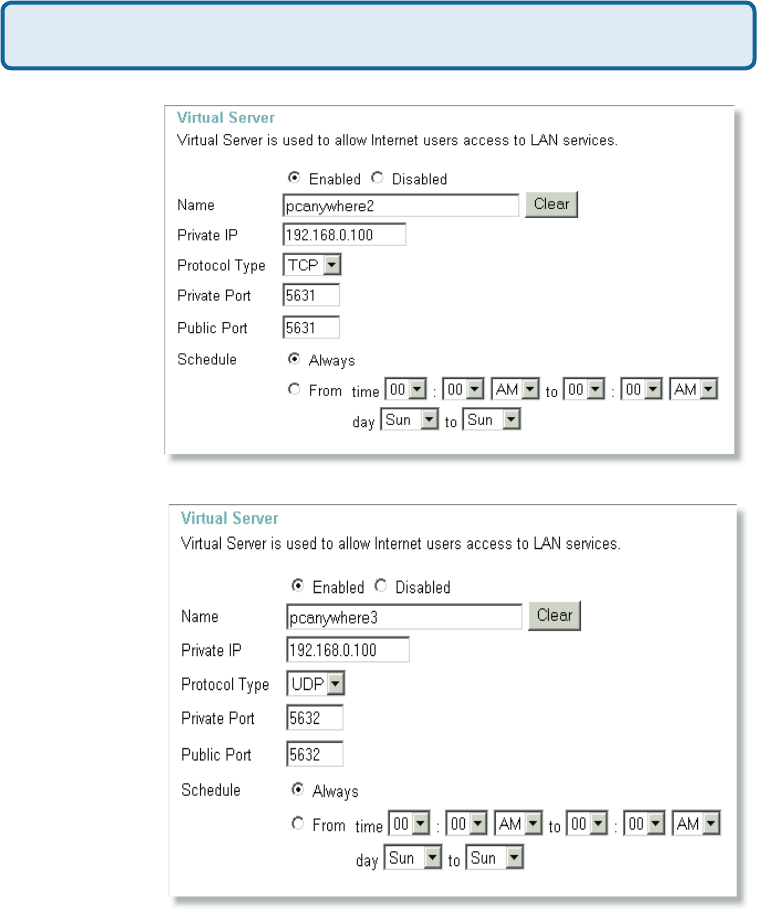Open start day dropdown in pcanywhere2 schedule
This screenshot has width=760, height=918.
pos(410,420)
